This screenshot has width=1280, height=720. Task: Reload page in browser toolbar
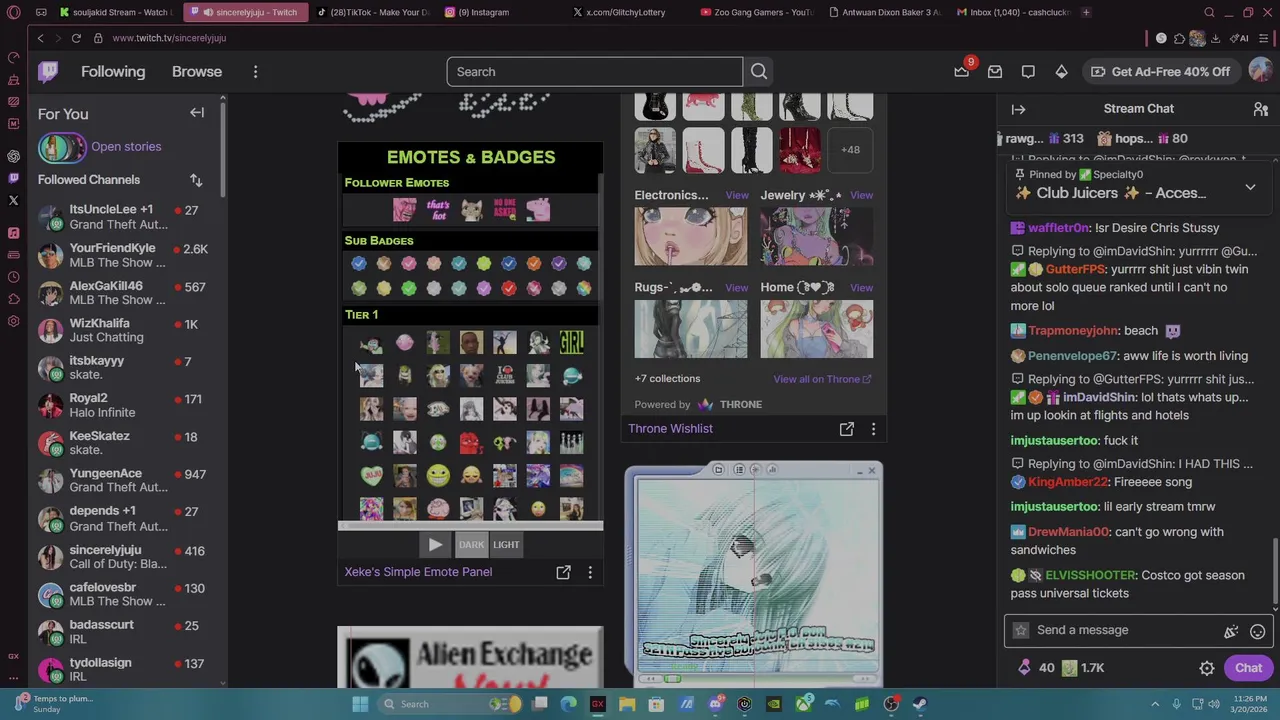[75, 38]
